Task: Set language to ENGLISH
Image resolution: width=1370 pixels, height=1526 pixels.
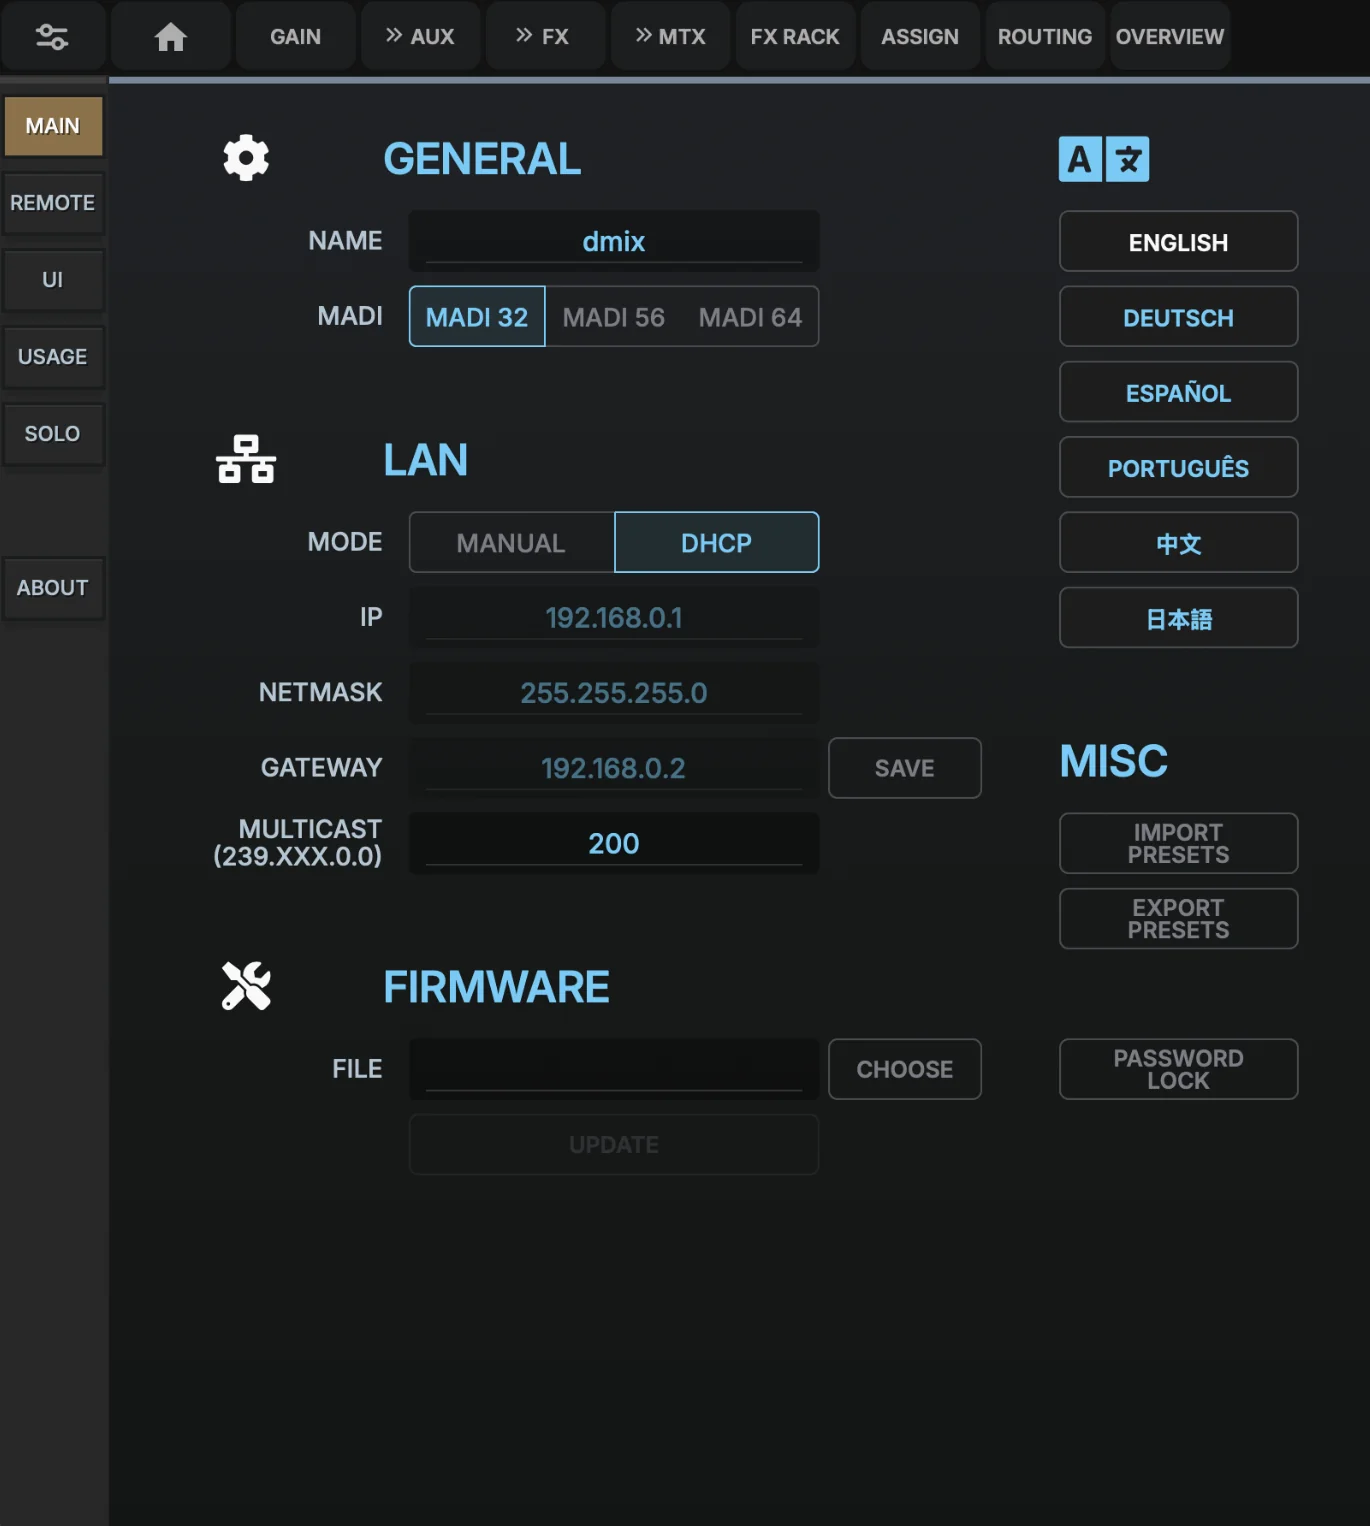Action: (1179, 242)
